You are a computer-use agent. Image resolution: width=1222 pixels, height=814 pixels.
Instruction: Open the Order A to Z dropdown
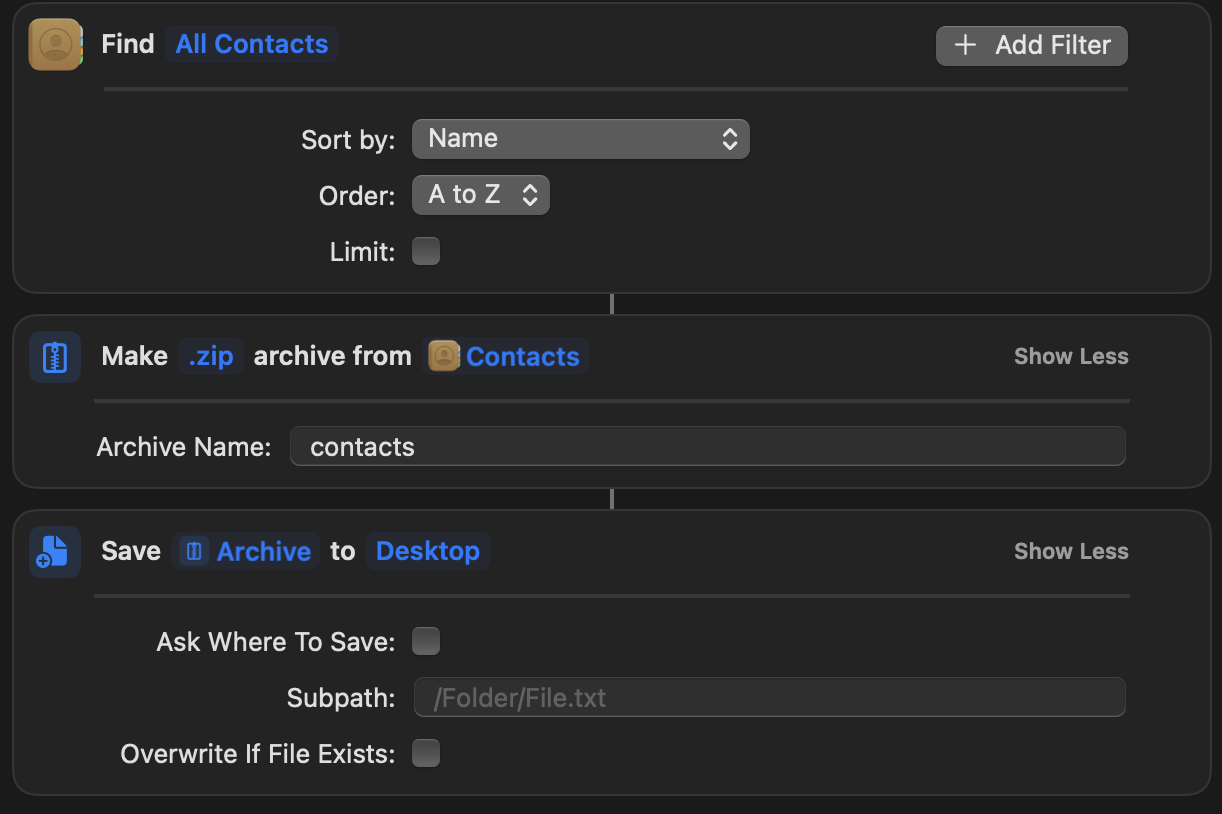pos(481,194)
